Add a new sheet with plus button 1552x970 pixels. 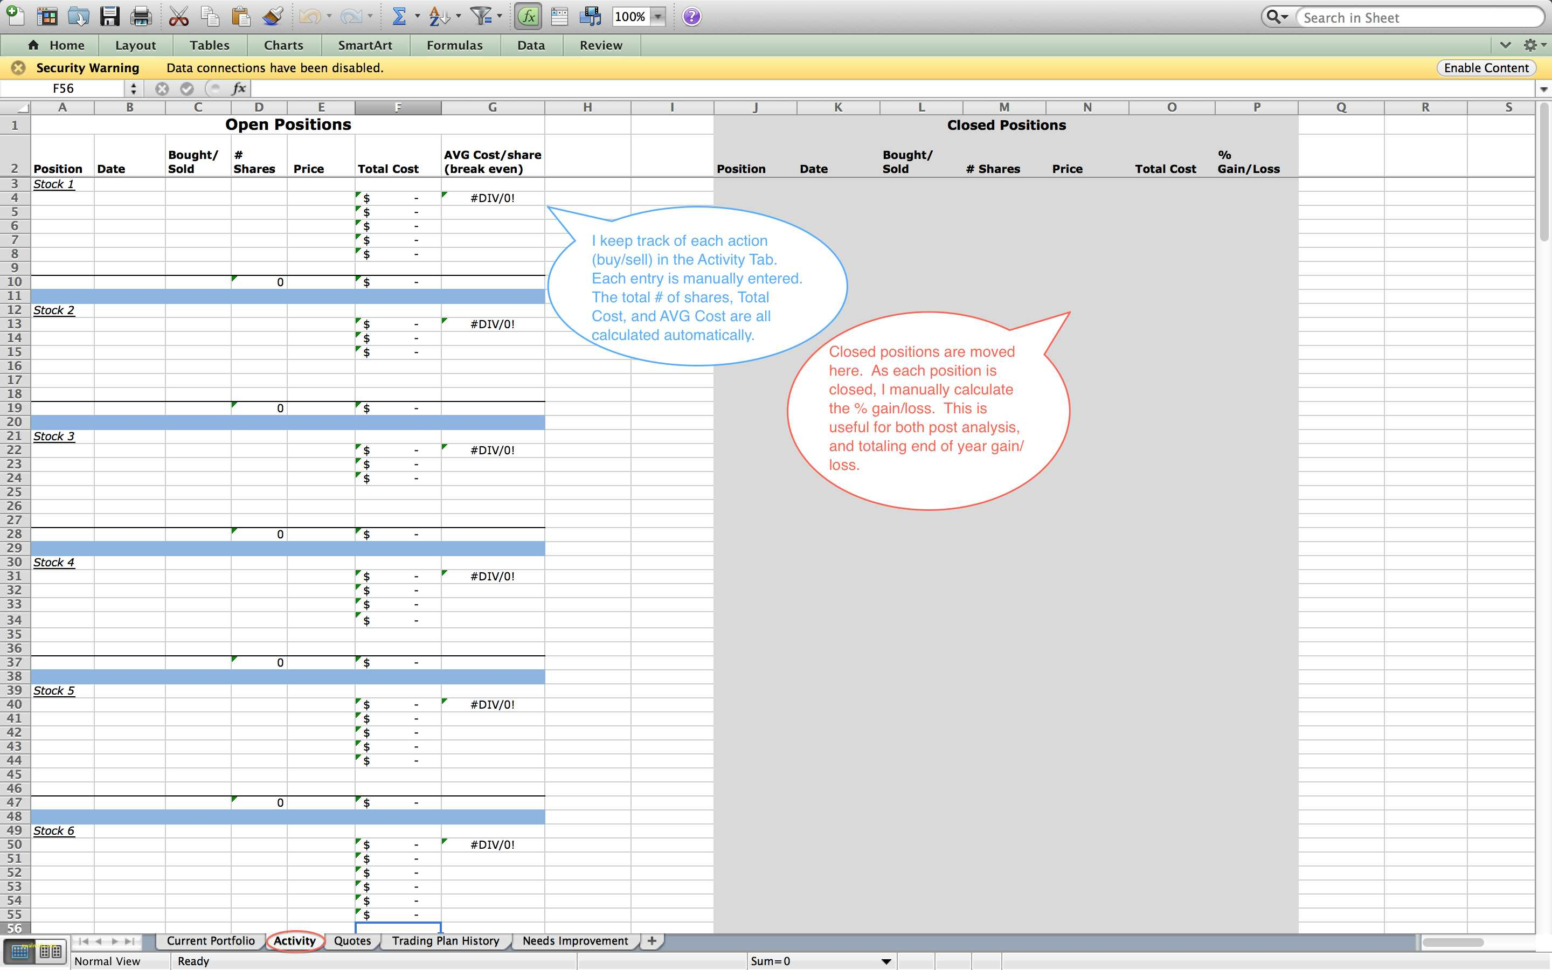coord(652,941)
